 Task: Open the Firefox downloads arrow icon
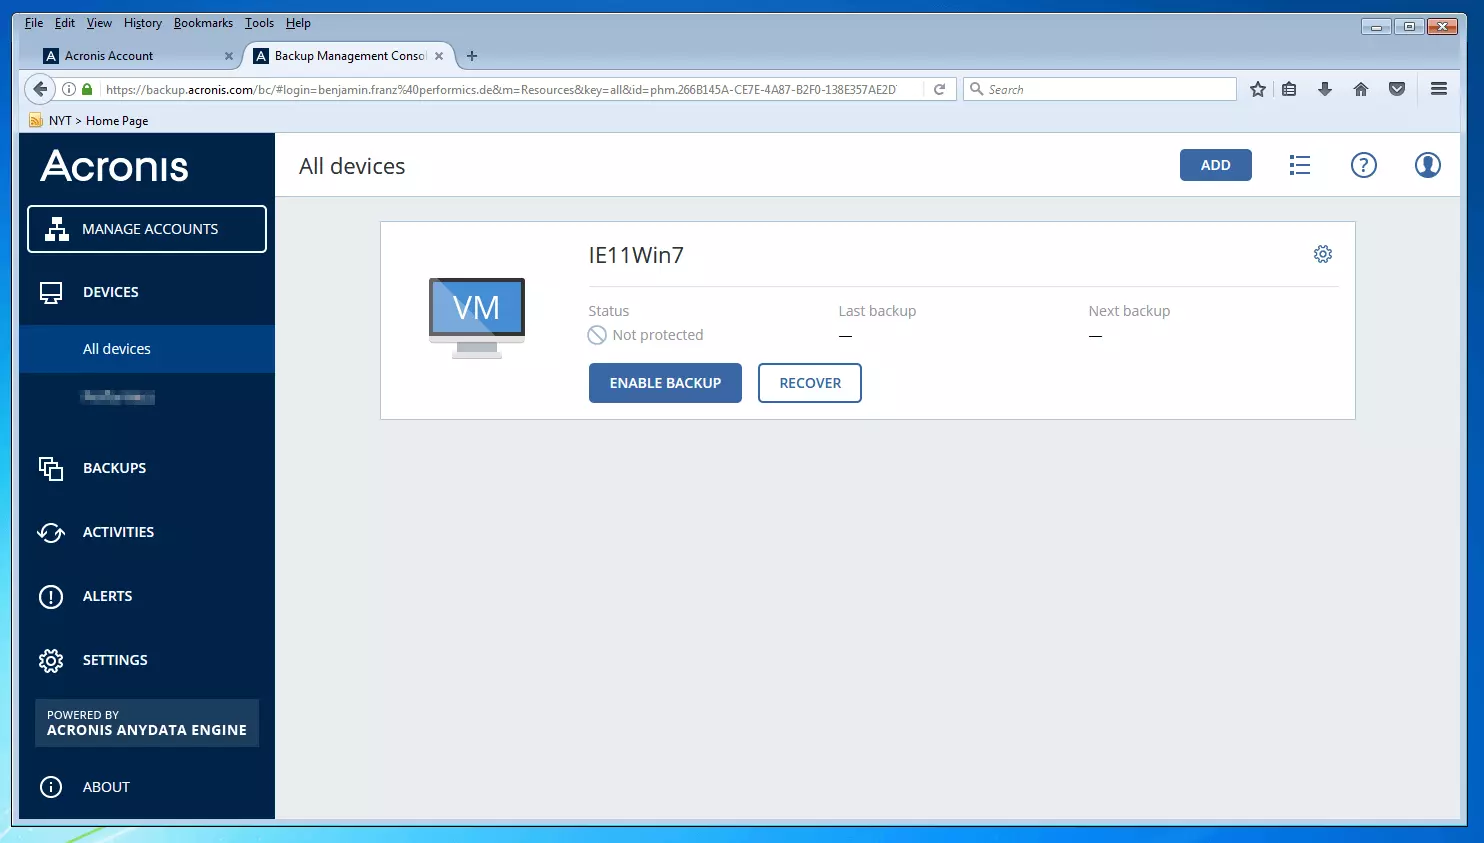click(x=1325, y=89)
